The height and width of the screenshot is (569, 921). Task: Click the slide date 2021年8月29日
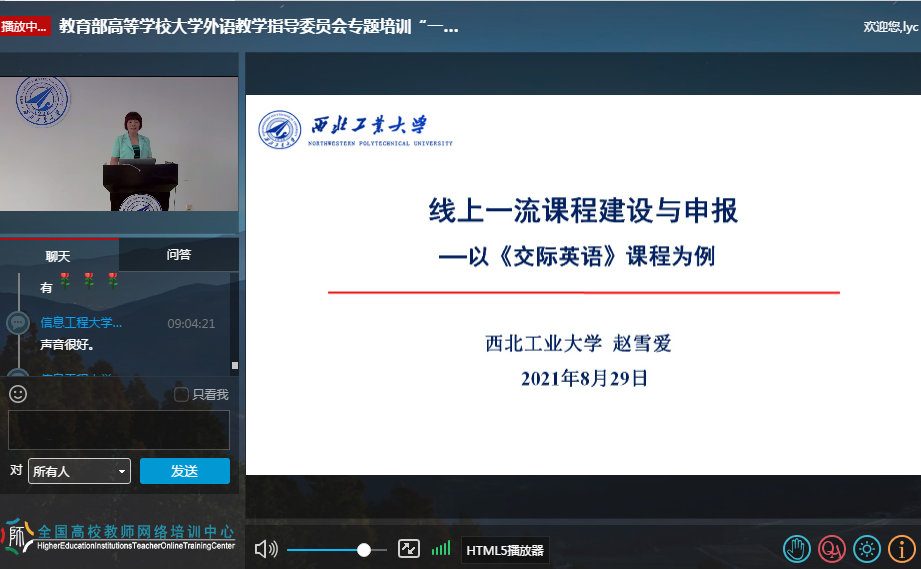click(x=584, y=378)
